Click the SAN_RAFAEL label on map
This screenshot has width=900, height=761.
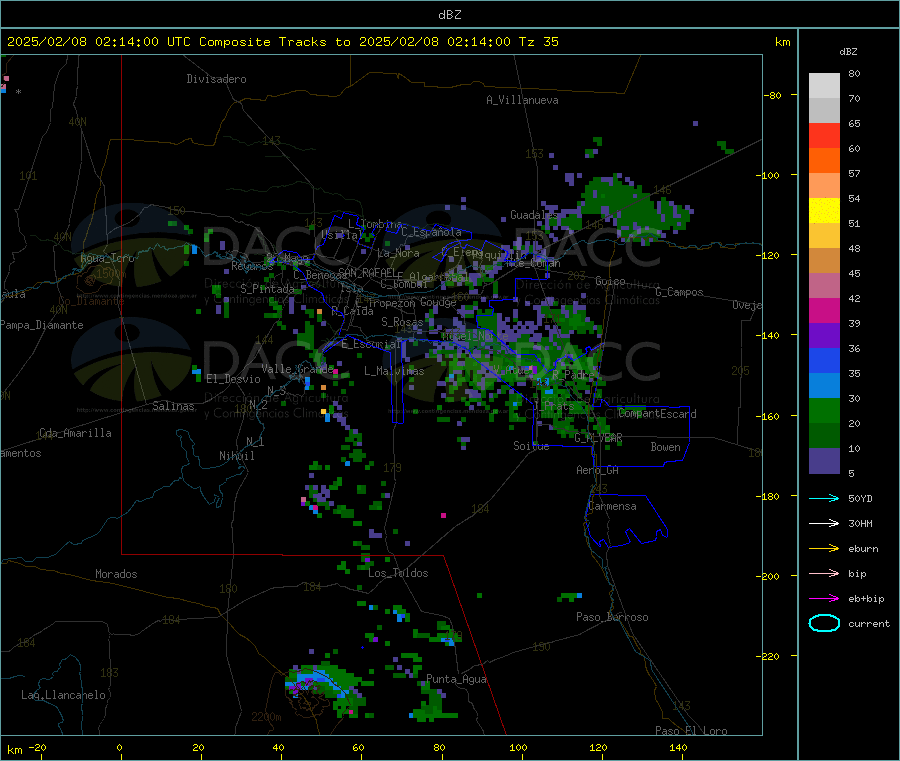(x=367, y=272)
